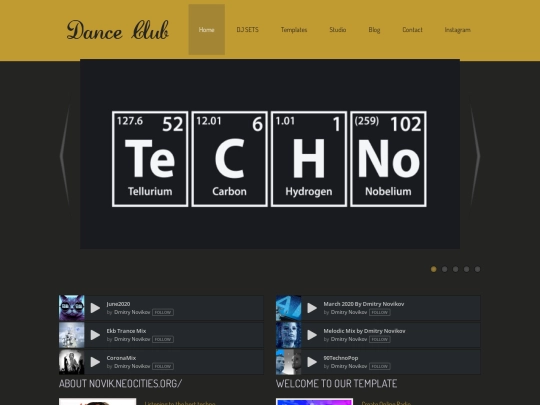Open the June2020 track title
The height and width of the screenshot is (405, 540).
click(118, 304)
